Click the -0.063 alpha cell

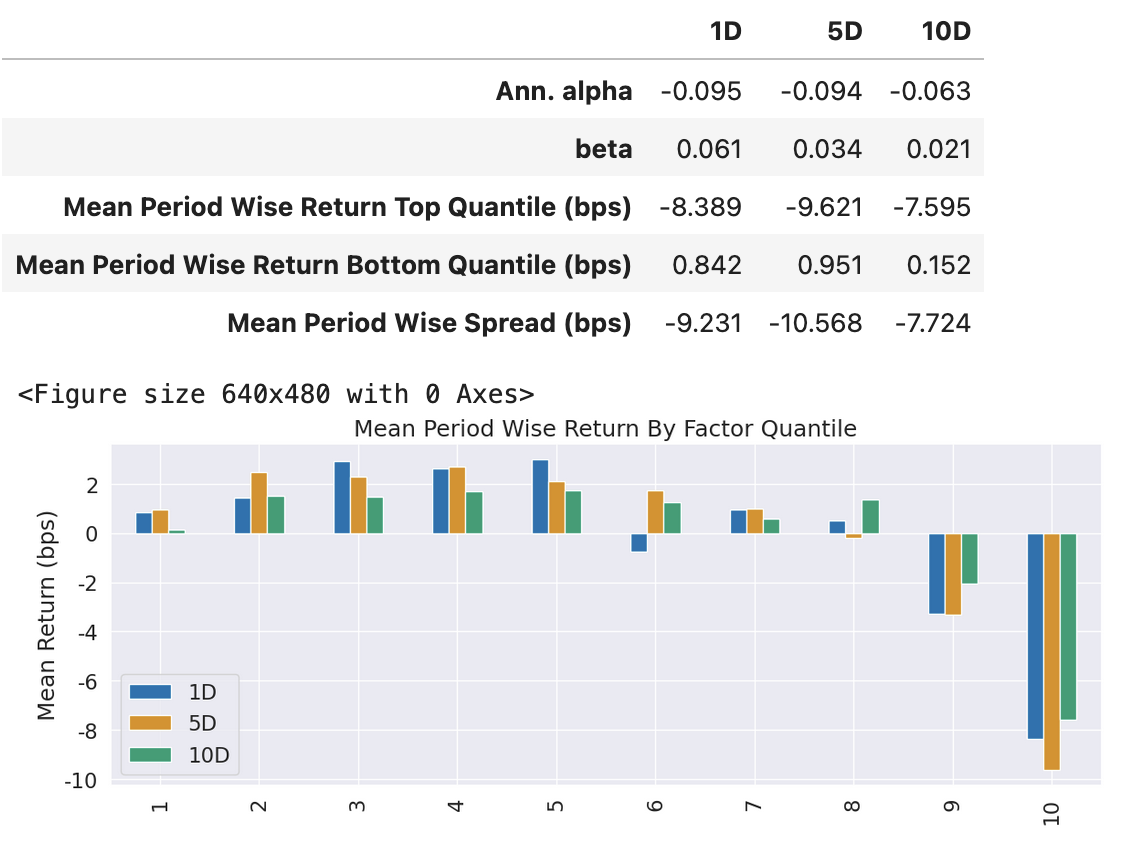pyautogui.click(x=930, y=92)
